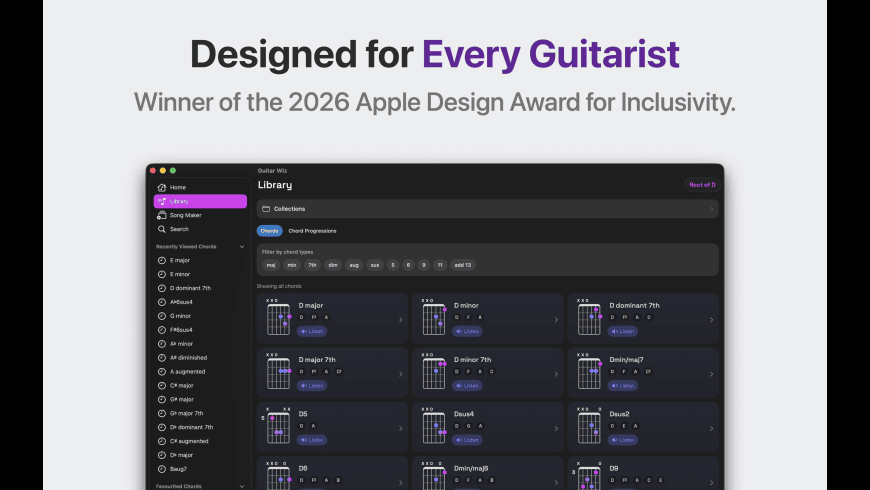Click clock icon beside A augmented
Viewport: 870px width, 490px height.
point(161,372)
